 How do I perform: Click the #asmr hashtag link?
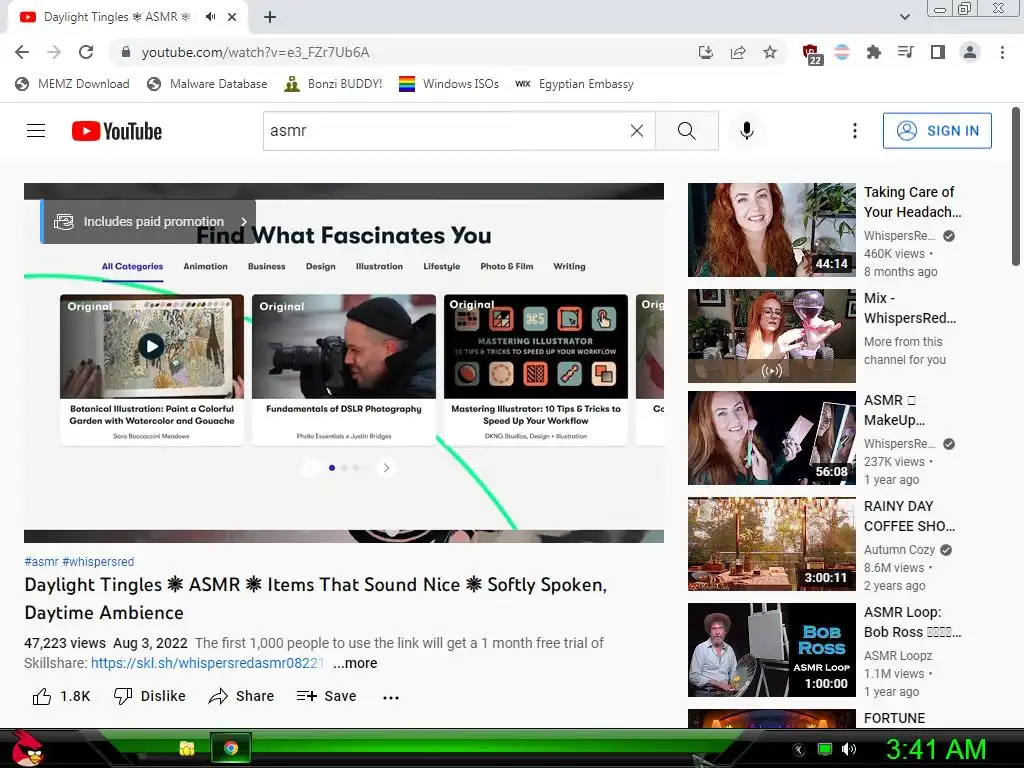(x=41, y=562)
